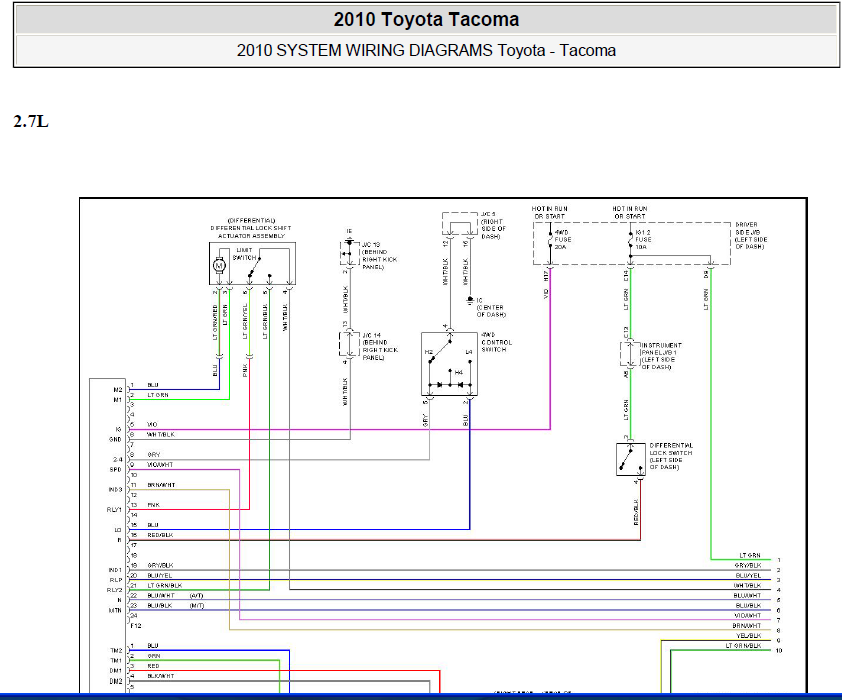
Task: Click the "2010 Toyota Tacoma" title heading
Action: coord(426,19)
